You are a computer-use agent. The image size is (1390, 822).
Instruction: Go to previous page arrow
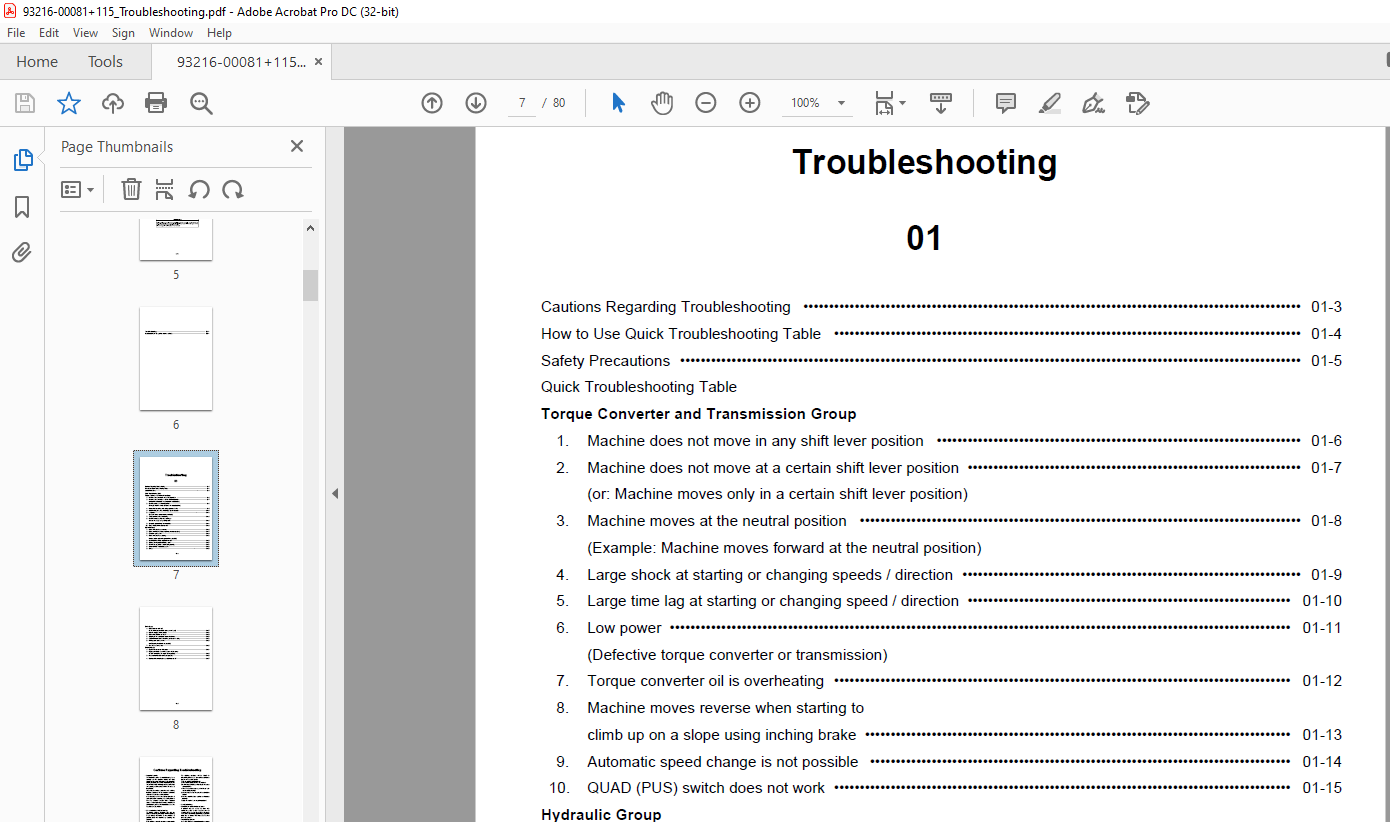(x=432, y=103)
